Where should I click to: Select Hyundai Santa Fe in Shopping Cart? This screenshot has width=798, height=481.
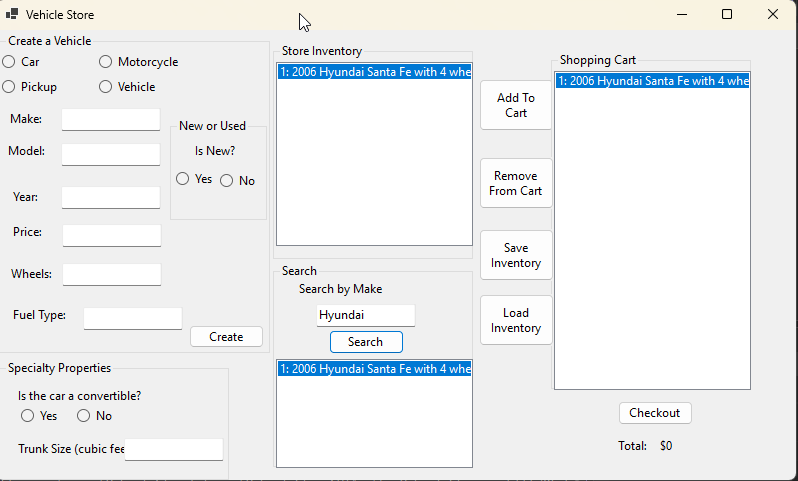click(652, 81)
